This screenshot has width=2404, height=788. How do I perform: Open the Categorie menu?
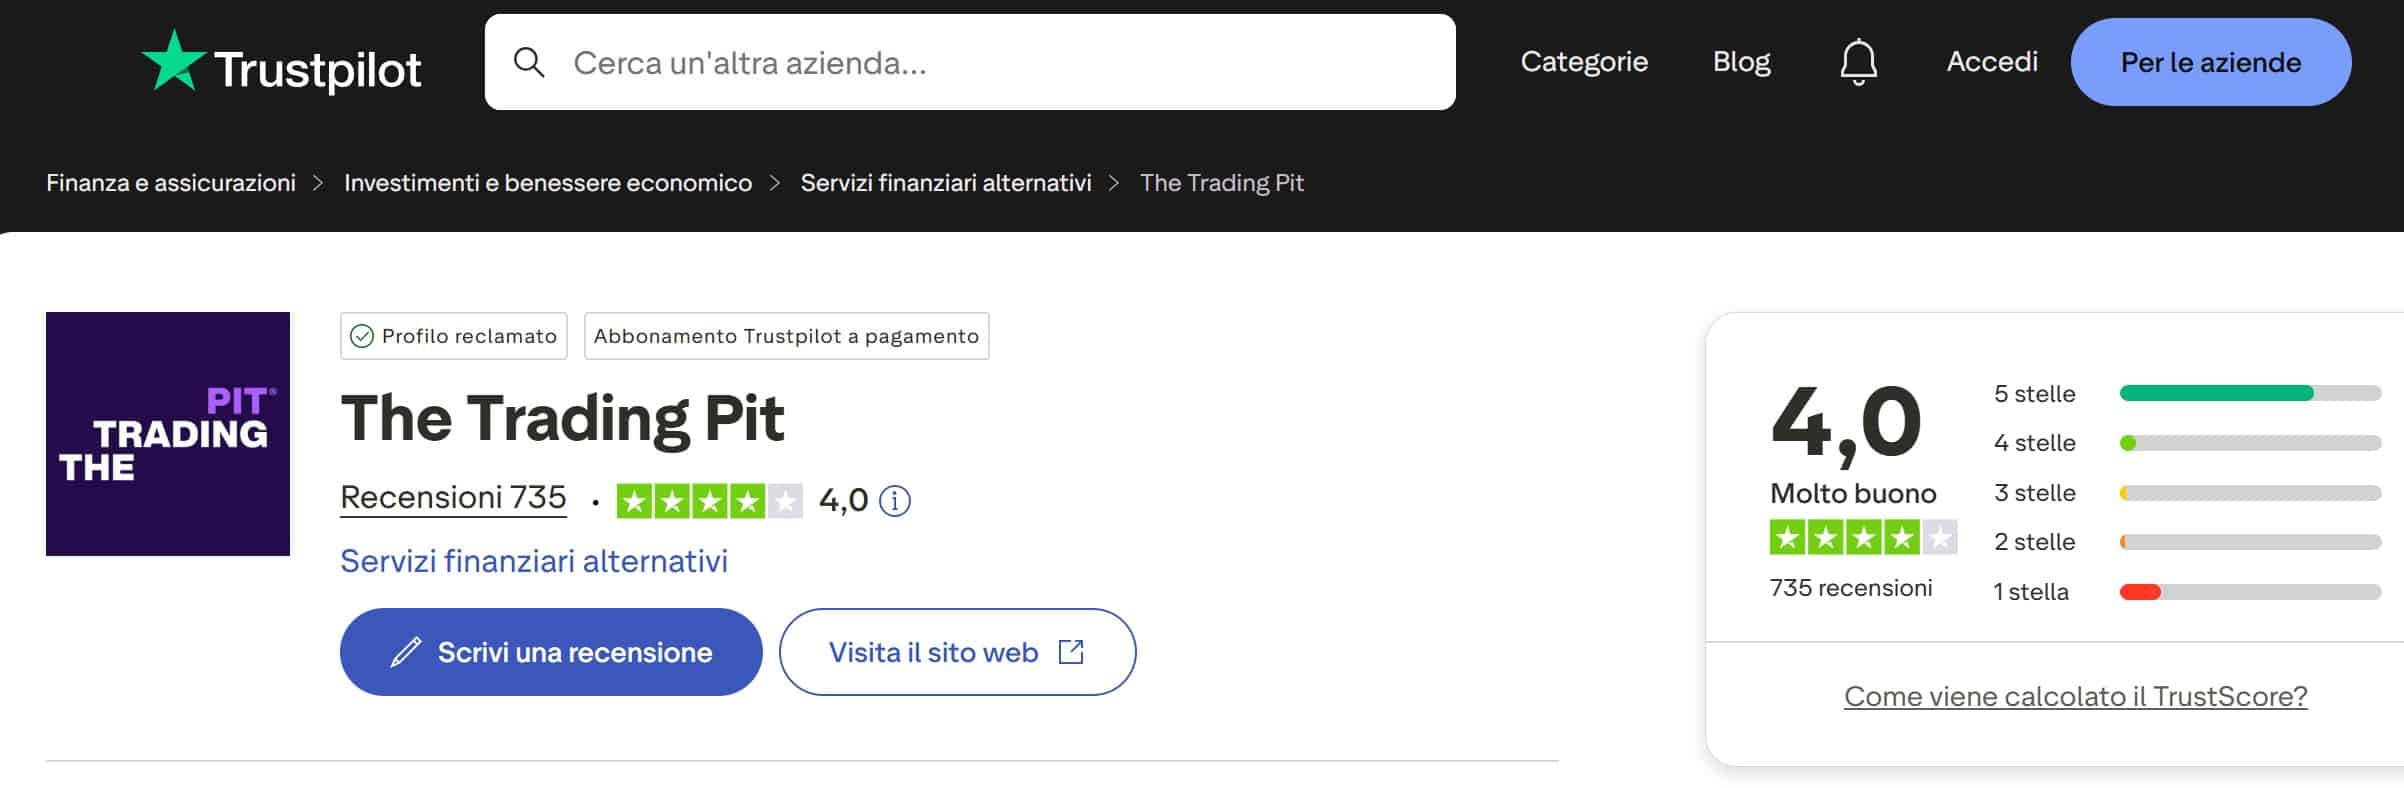tap(1584, 61)
